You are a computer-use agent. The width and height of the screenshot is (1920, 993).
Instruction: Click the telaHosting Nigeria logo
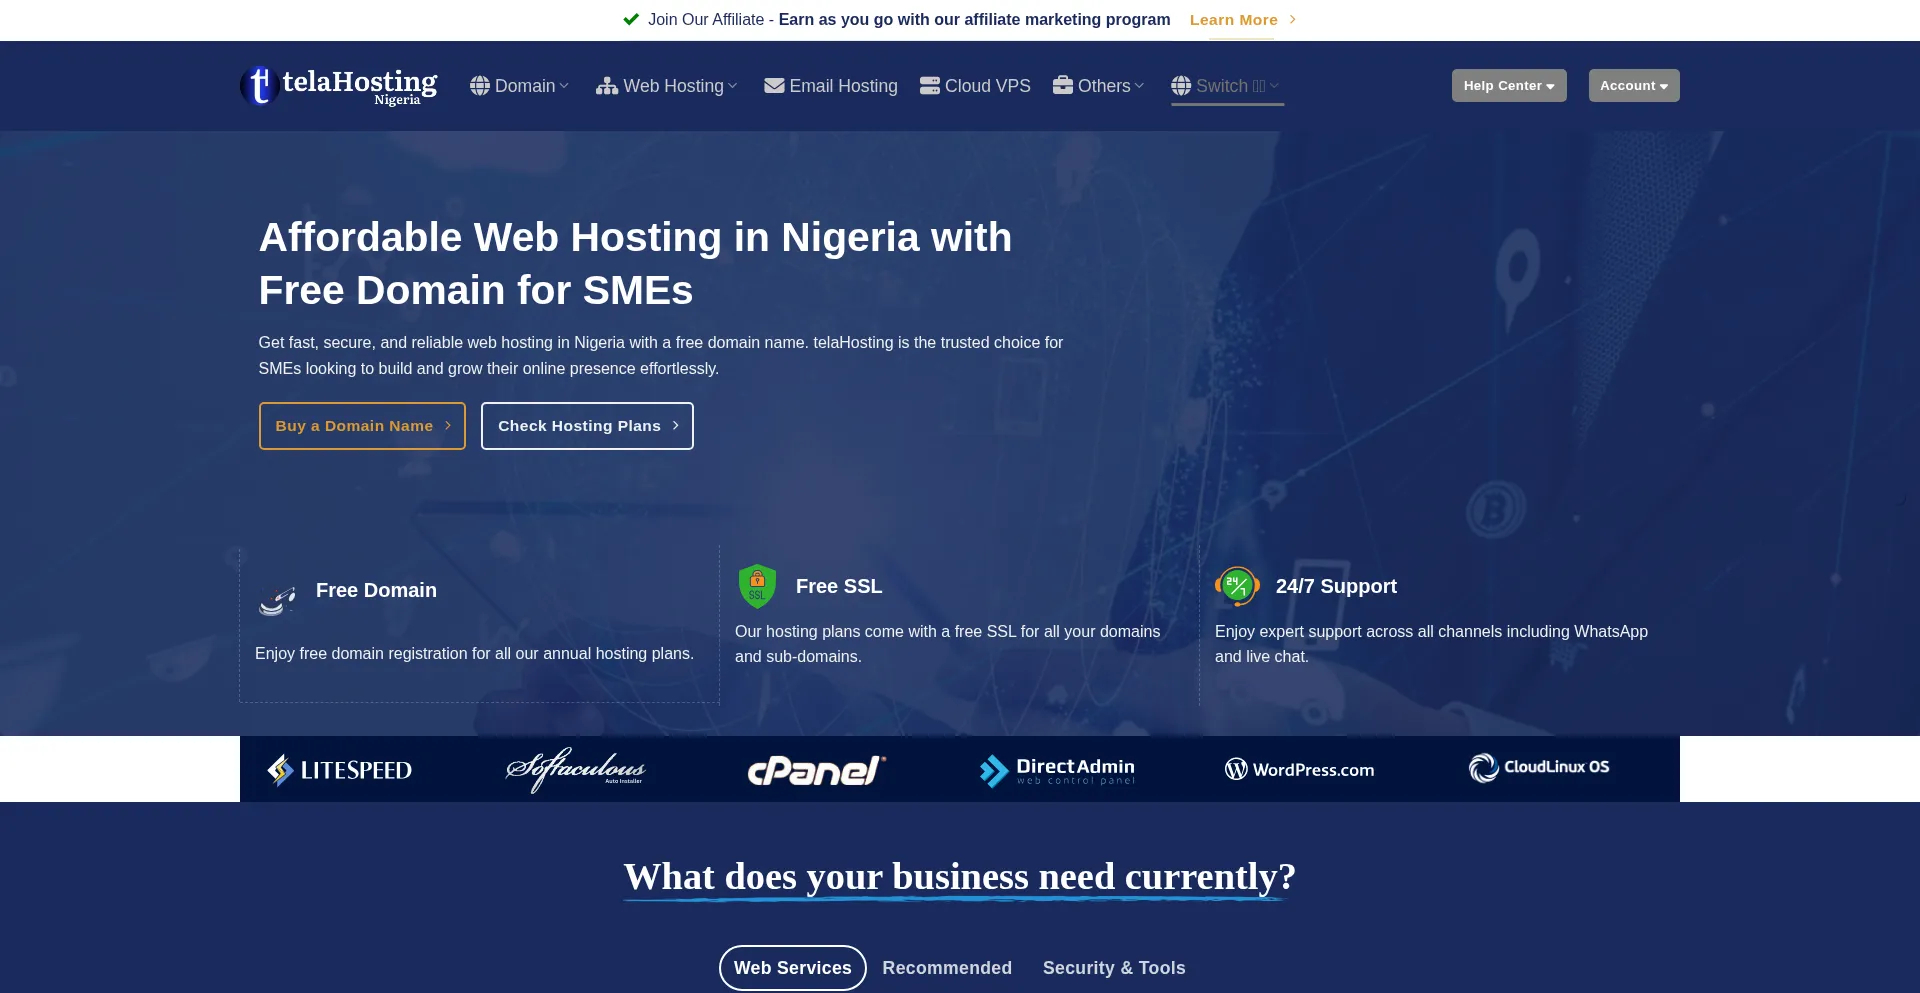tap(339, 86)
